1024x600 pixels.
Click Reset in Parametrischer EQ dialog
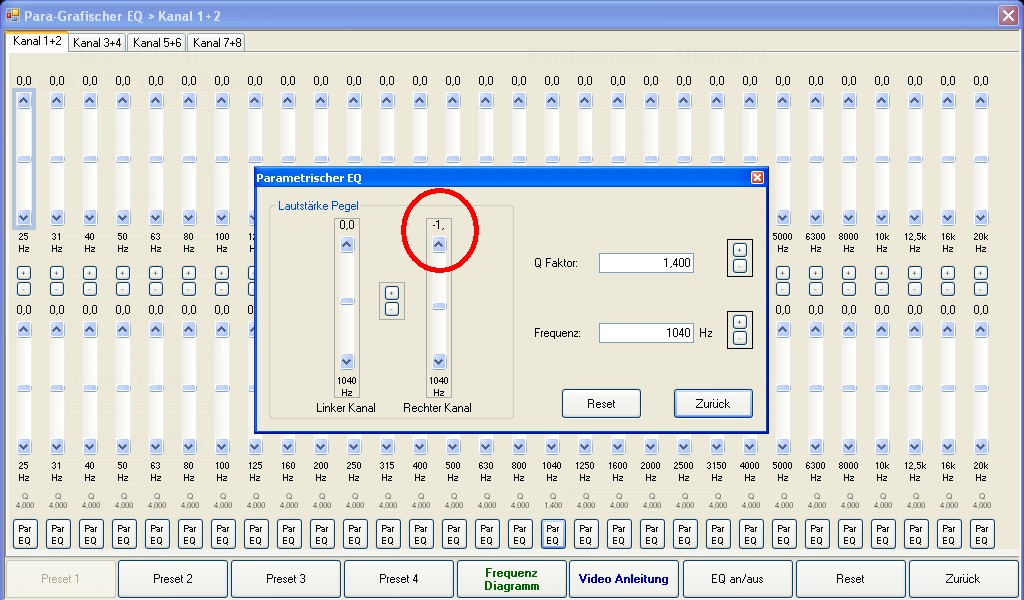point(601,403)
